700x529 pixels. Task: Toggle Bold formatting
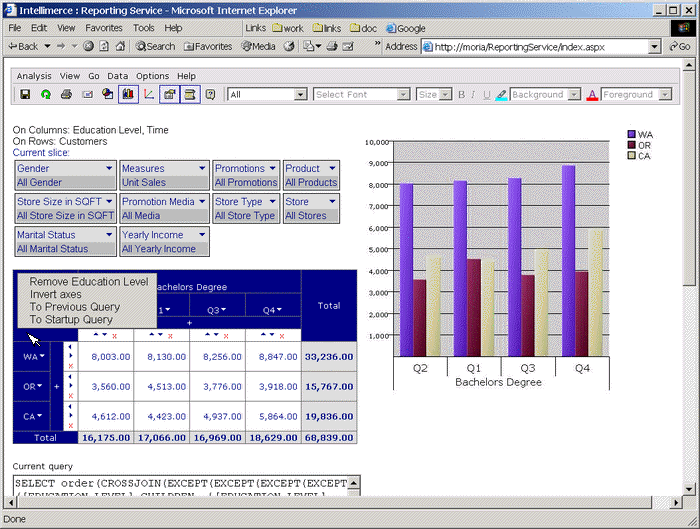click(x=462, y=95)
